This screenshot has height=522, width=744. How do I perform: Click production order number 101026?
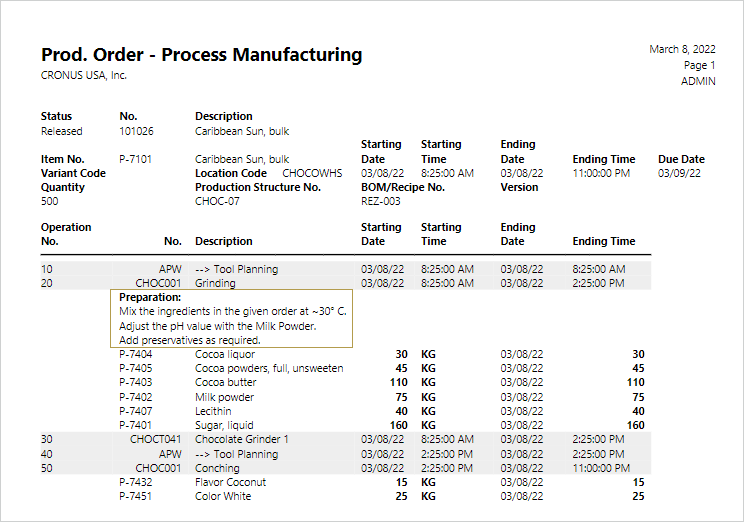click(135, 131)
